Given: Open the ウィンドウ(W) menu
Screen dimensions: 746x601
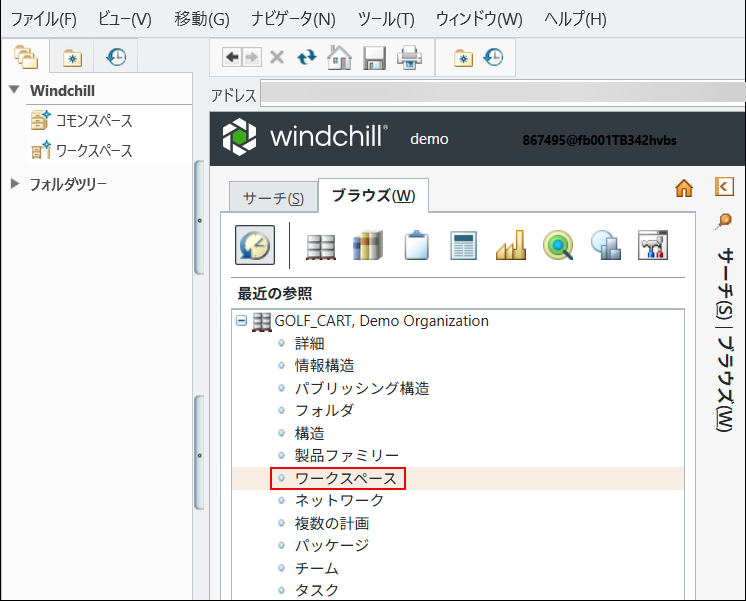Looking at the screenshot, I should click(x=479, y=19).
